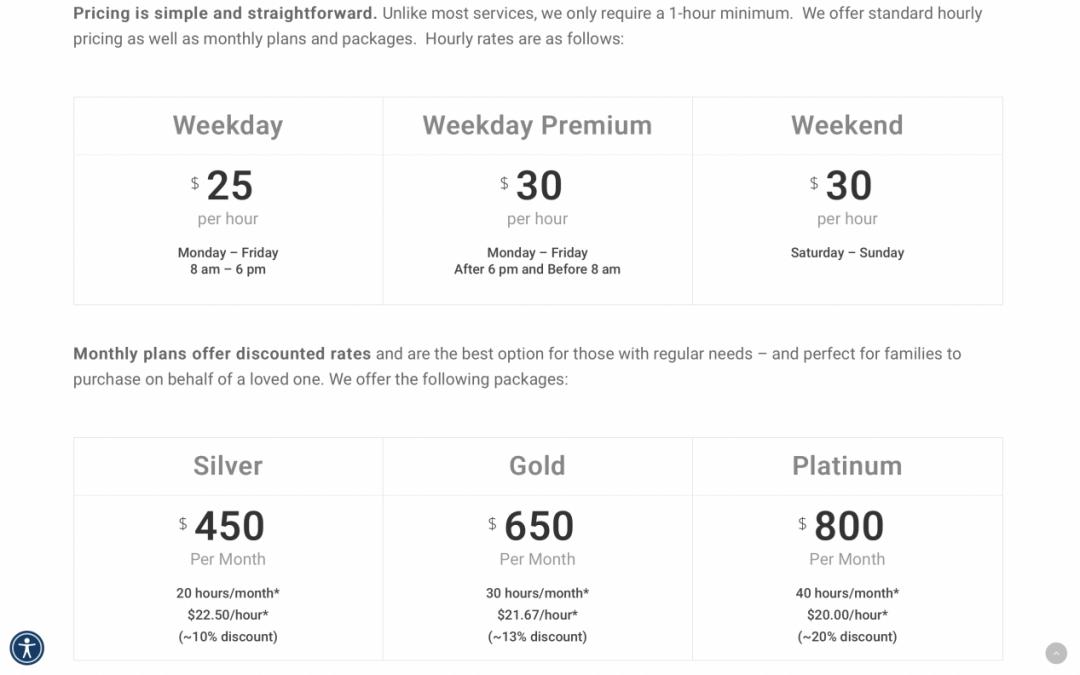Click the Saturday – Sunday text
The width and height of the screenshot is (1080, 675).
pyautogui.click(x=847, y=253)
